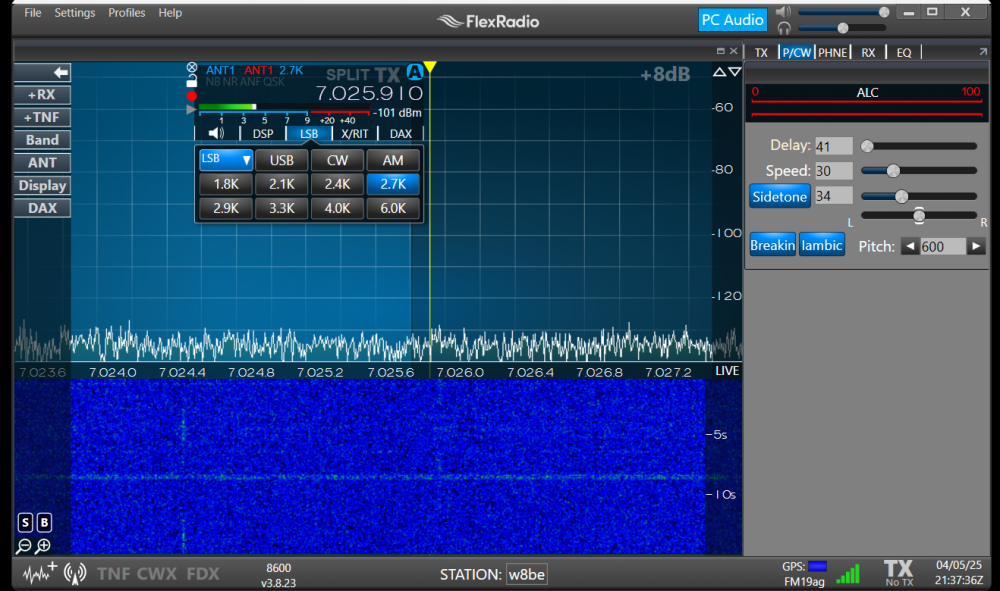Viewport: 1000px width, 591px height.
Task: Add a panadapter with waveform plus icon
Action: click(40, 573)
